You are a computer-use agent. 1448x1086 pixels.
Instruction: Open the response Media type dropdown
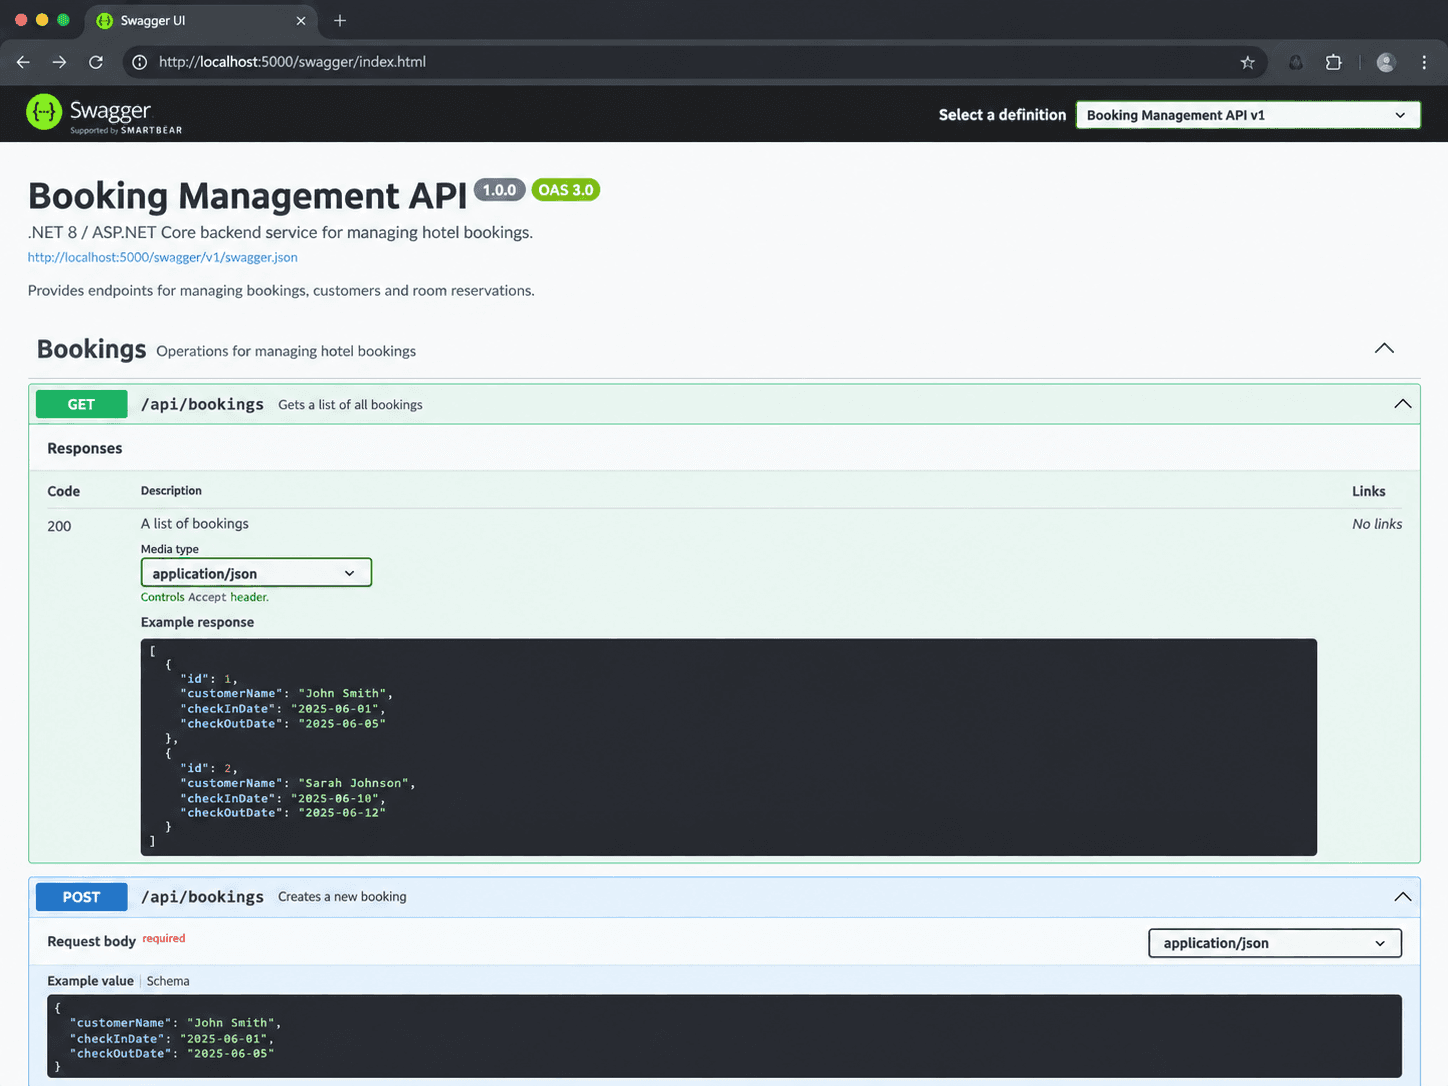pyautogui.click(x=256, y=573)
